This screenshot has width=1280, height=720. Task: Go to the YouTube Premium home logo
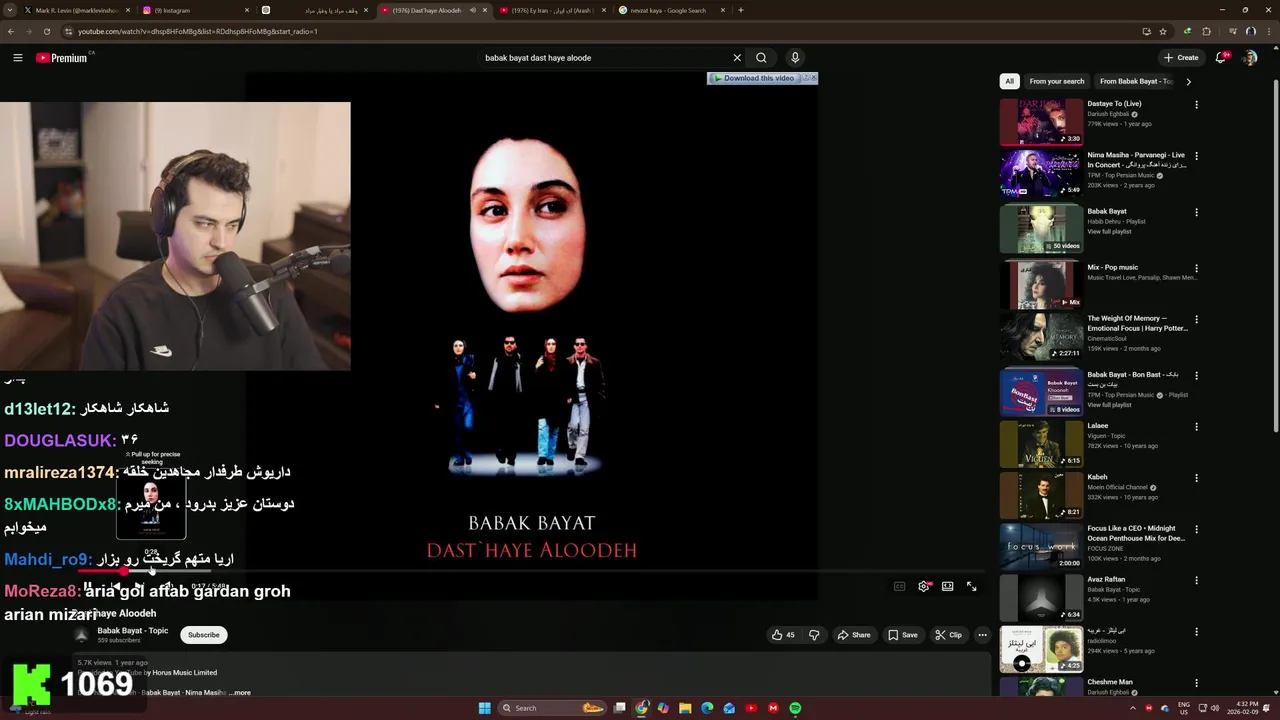[62, 58]
